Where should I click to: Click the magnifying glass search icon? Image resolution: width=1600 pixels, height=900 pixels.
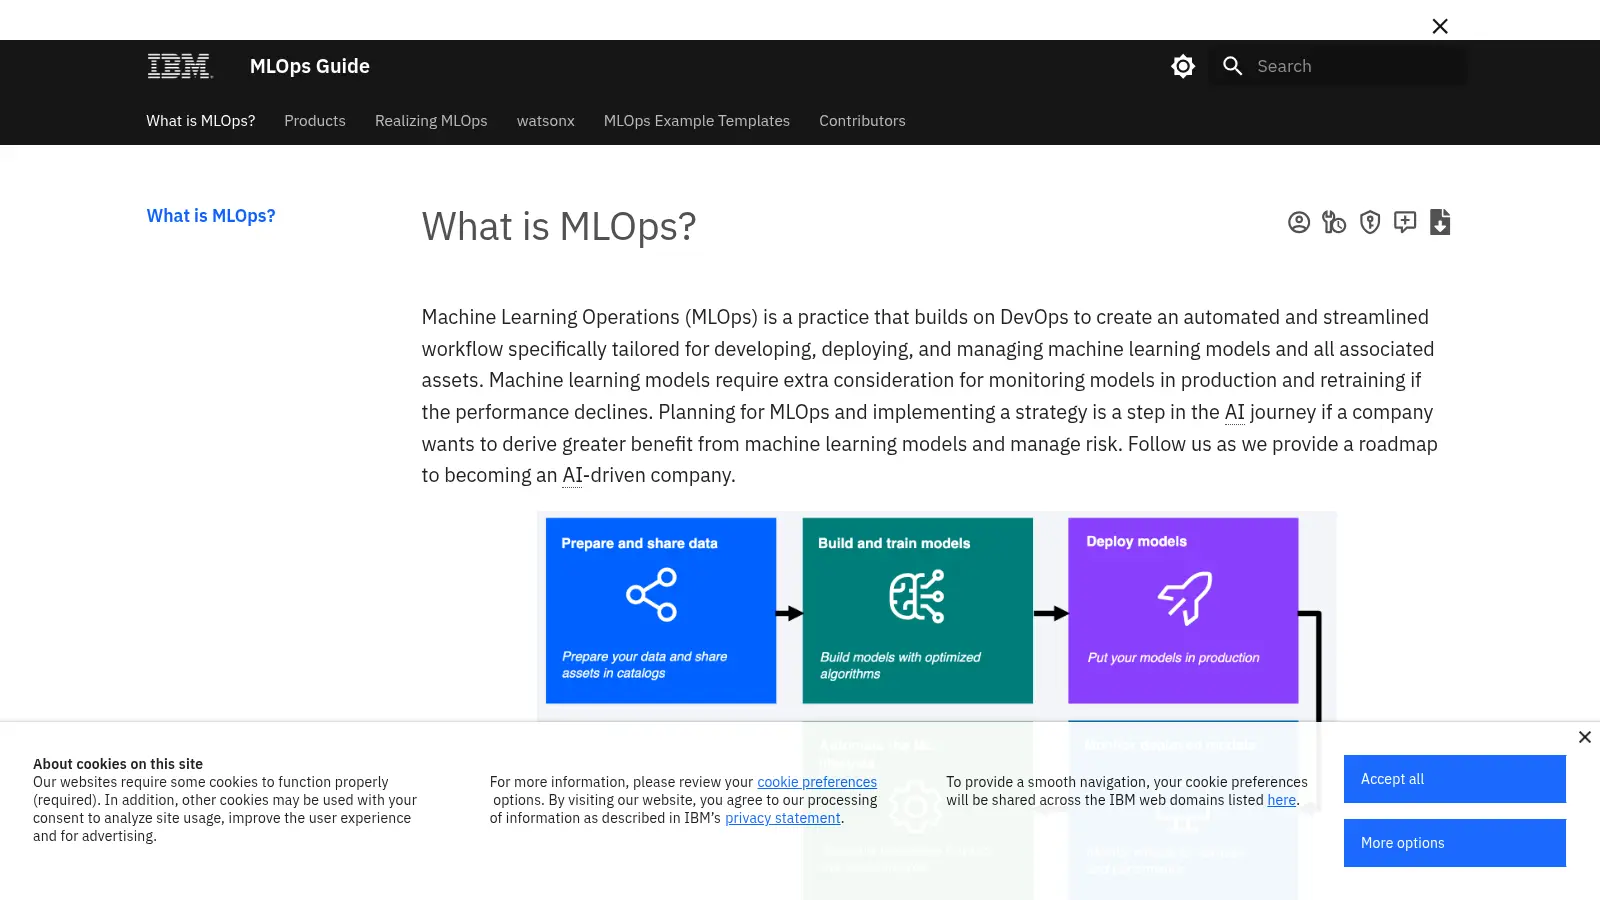(x=1233, y=66)
